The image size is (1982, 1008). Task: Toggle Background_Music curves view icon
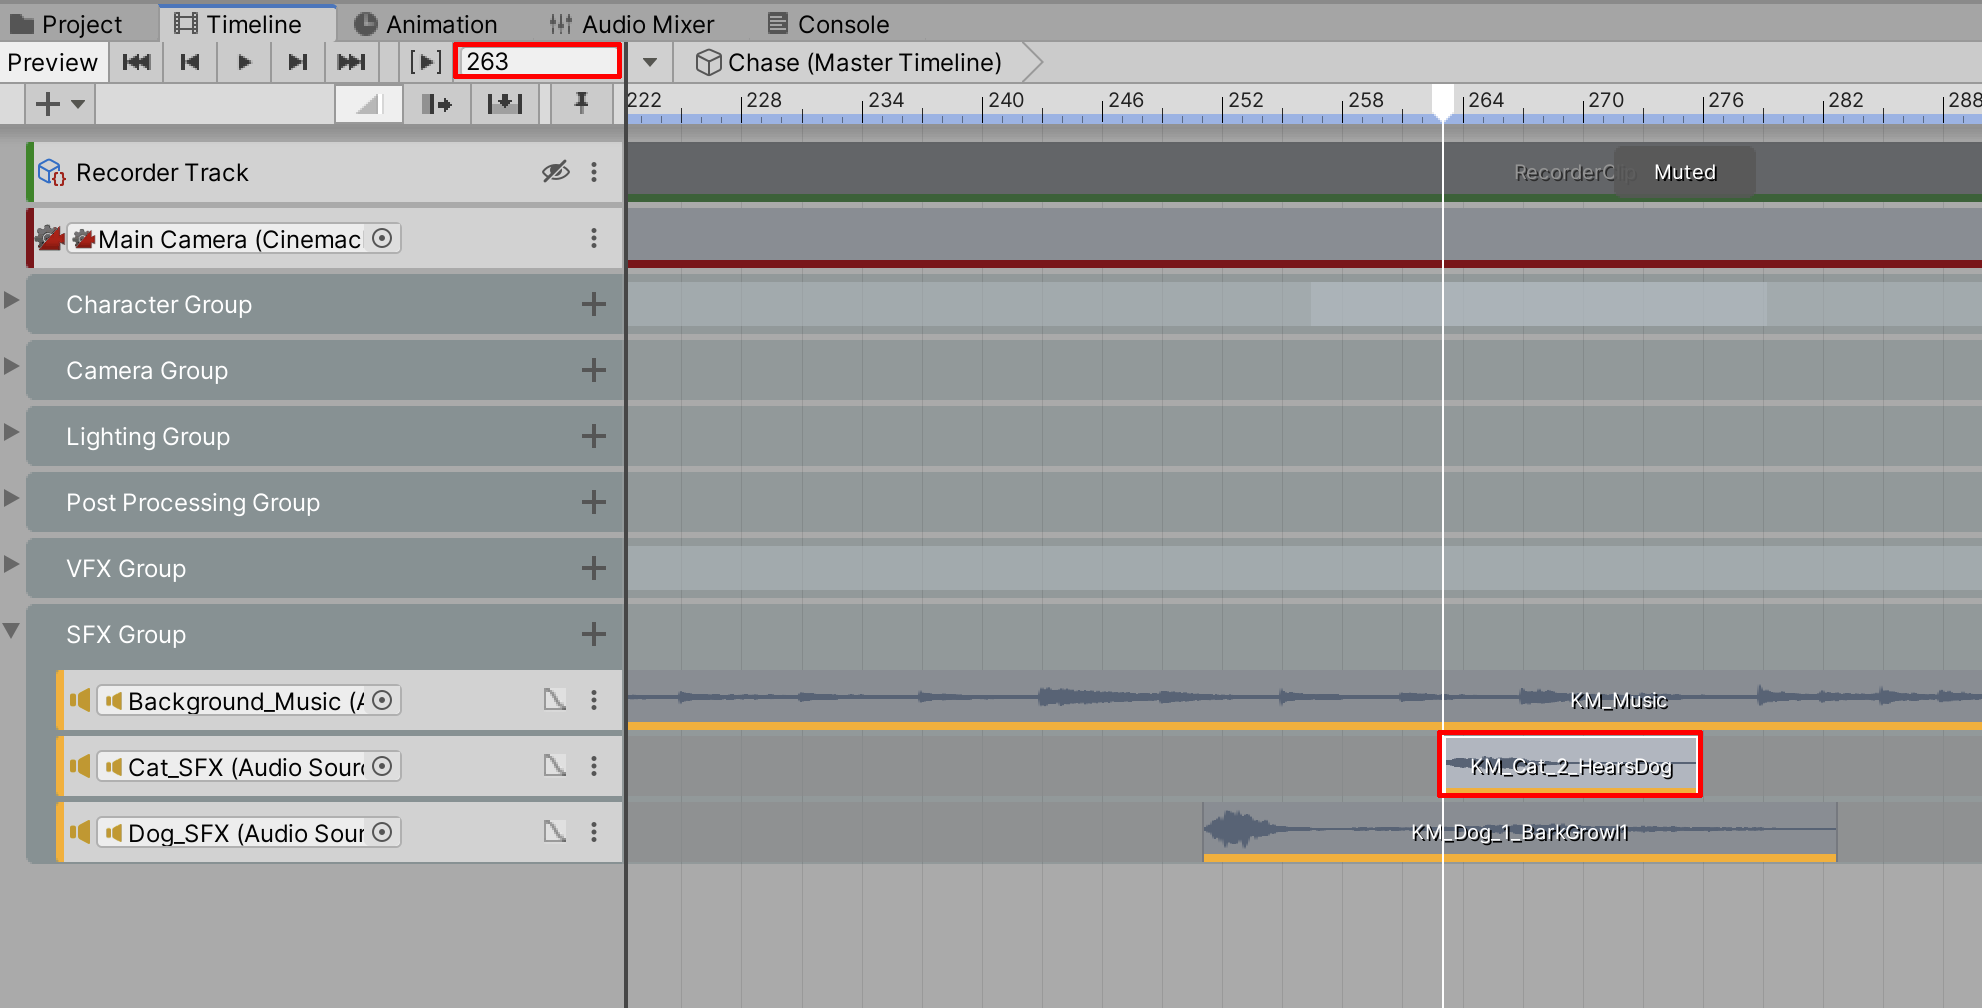[555, 700]
